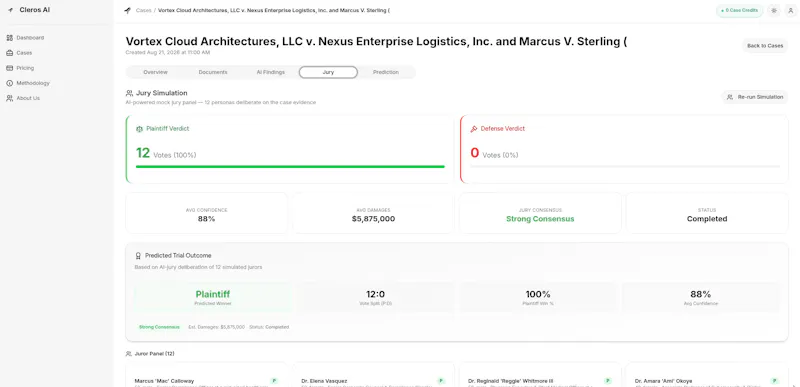
Task: Click the Defense Verdict gavel icon
Action: coord(474,129)
